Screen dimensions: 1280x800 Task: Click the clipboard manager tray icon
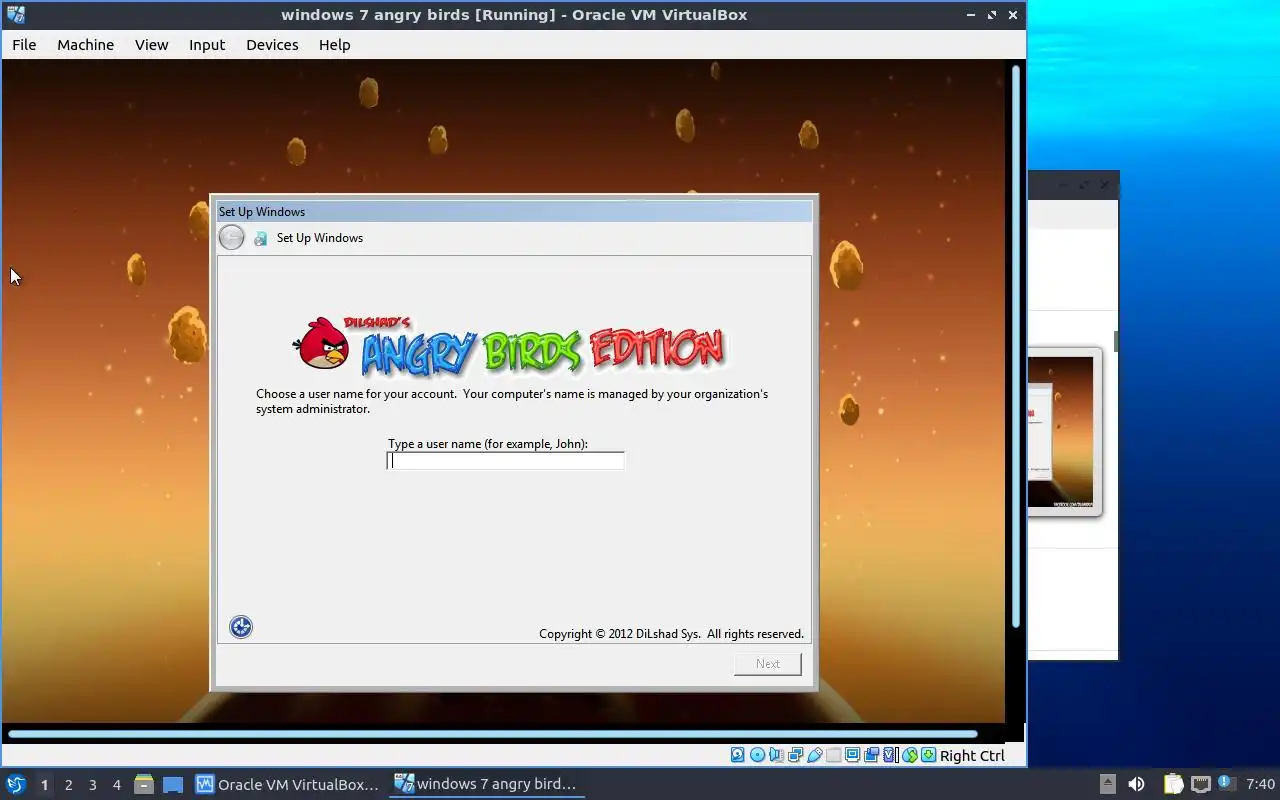point(1173,784)
